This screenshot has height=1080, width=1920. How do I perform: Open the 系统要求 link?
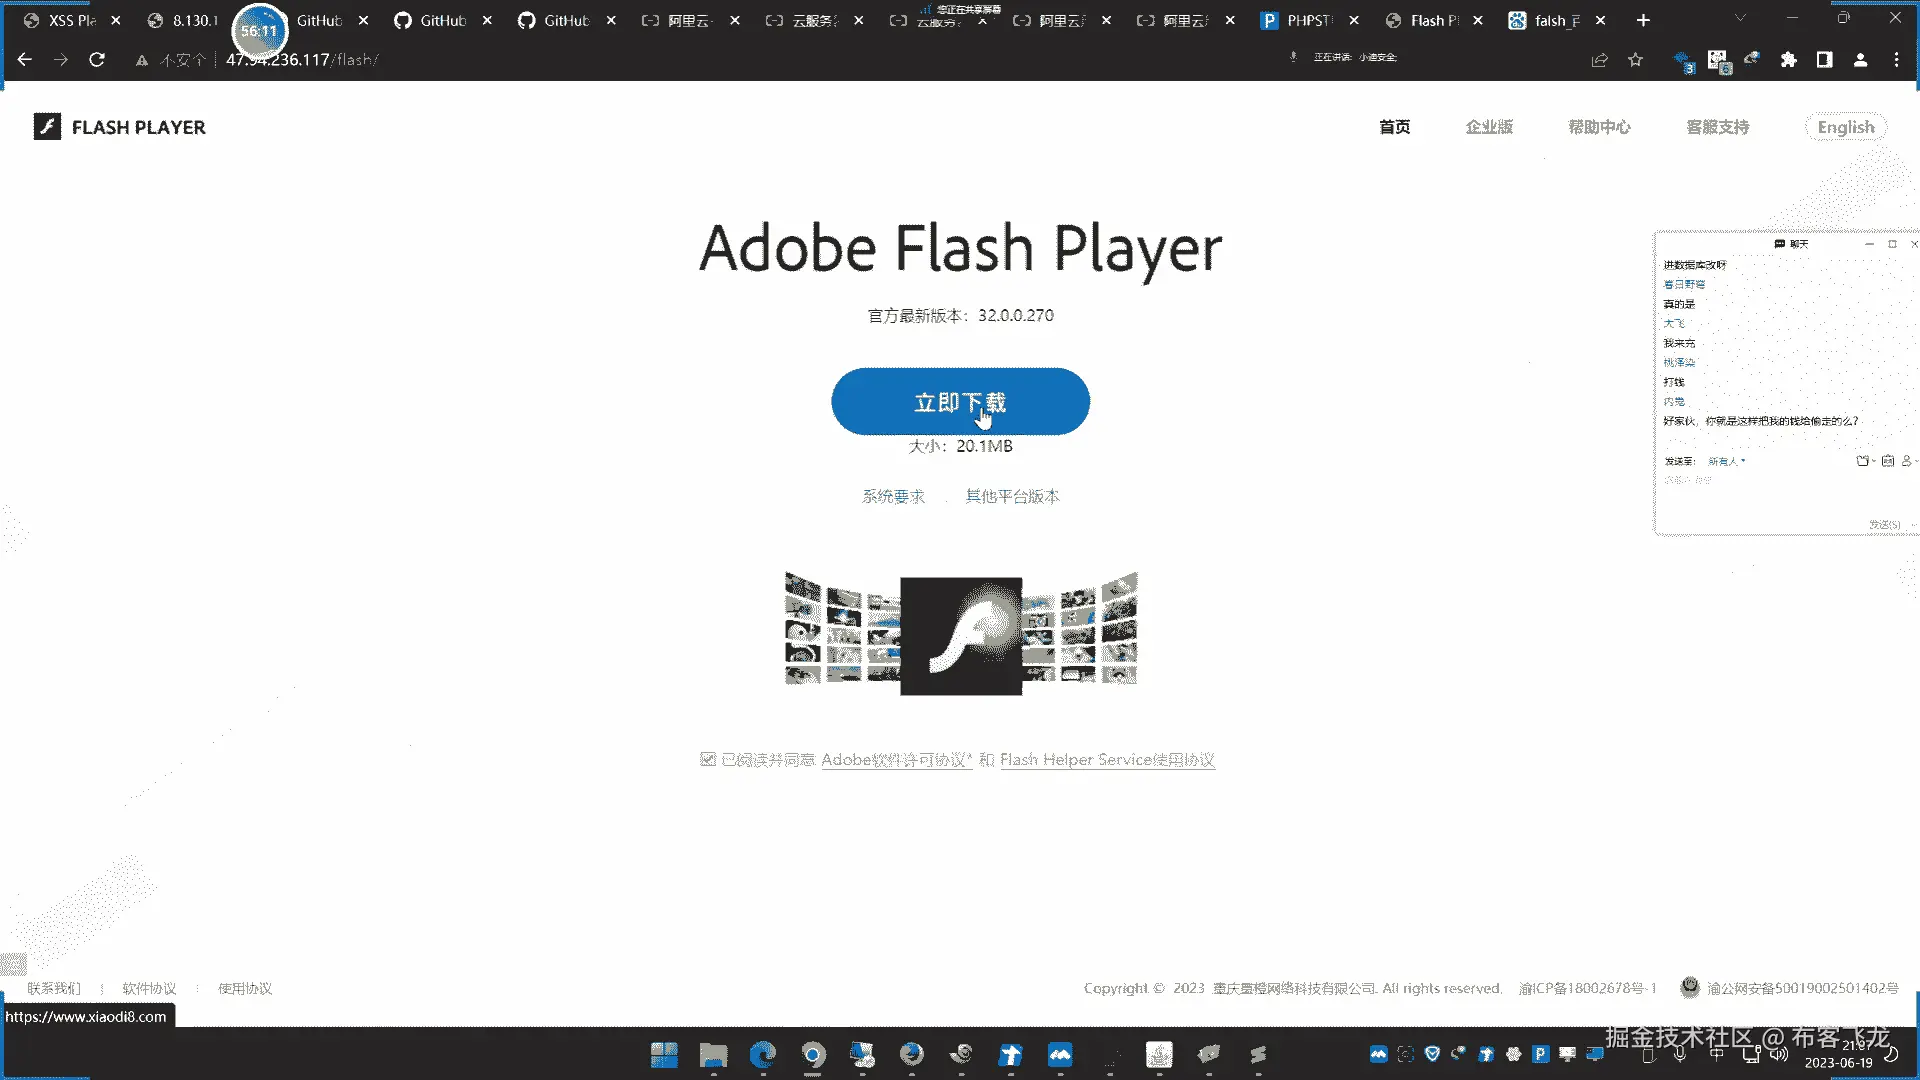pyautogui.click(x=893, y=496)
